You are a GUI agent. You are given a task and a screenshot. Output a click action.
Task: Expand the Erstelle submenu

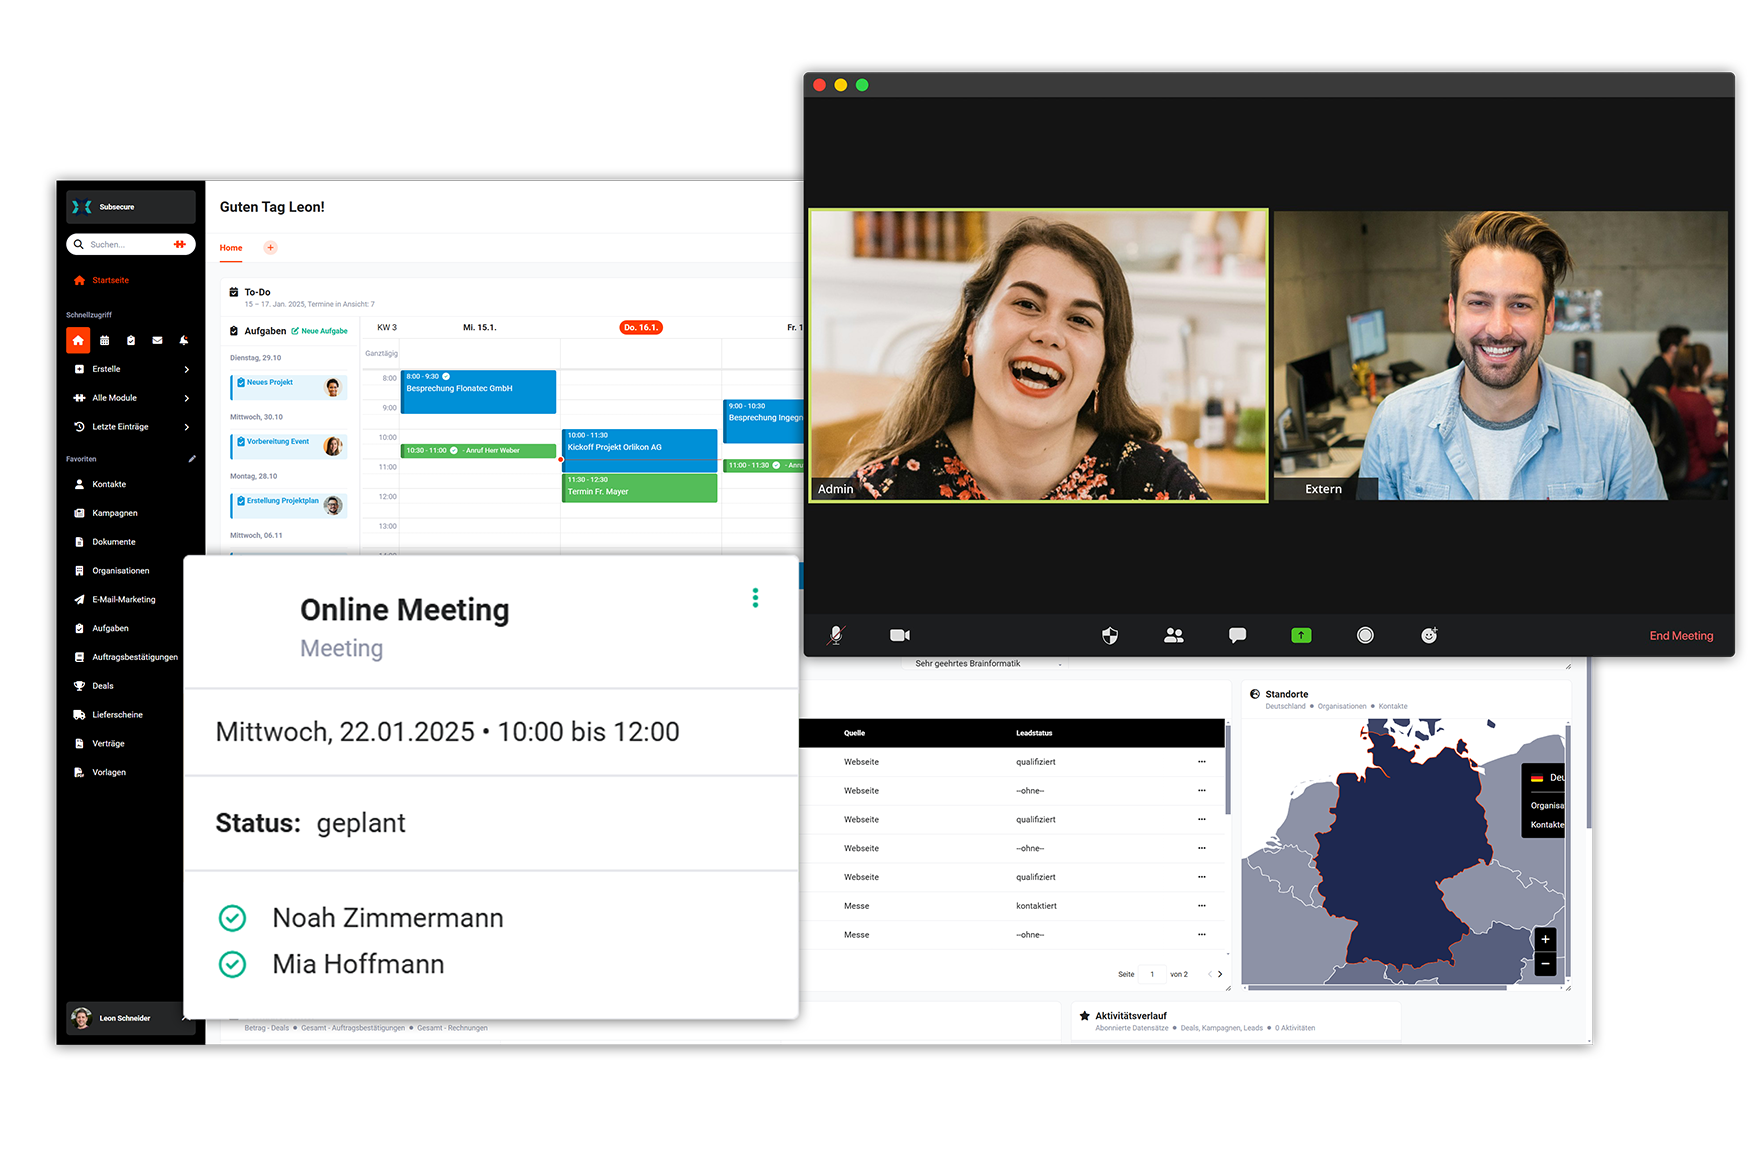click(186, 370)
